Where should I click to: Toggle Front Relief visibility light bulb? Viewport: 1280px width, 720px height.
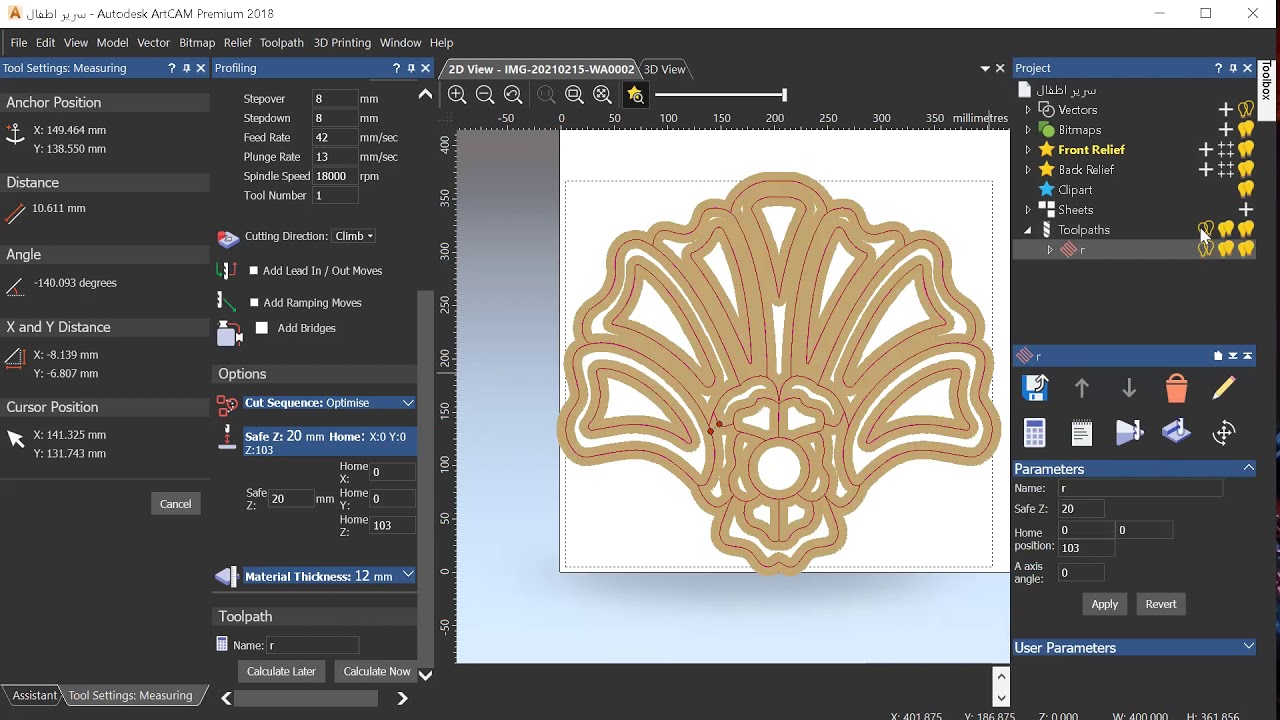[x=1246, y=150]
